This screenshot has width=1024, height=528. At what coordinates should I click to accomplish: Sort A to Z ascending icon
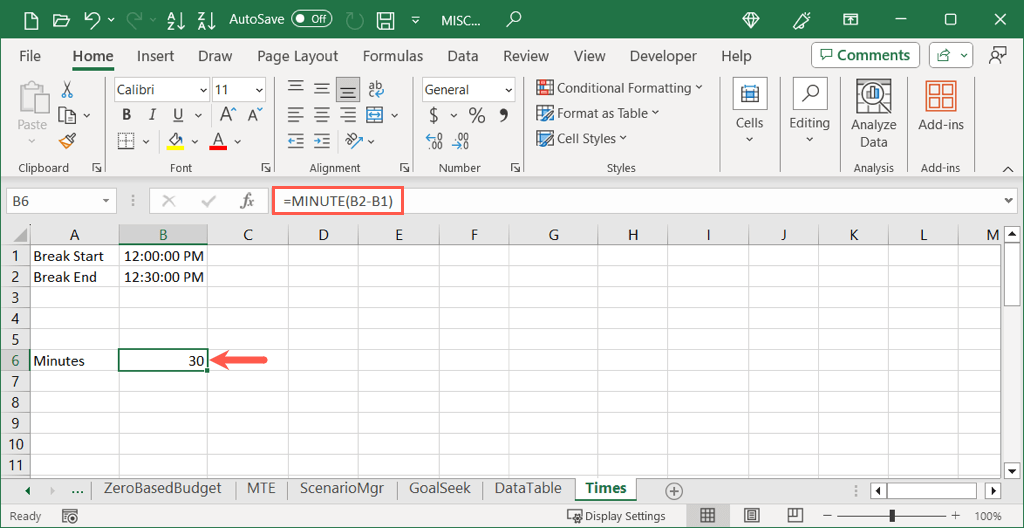click(175, 20)
